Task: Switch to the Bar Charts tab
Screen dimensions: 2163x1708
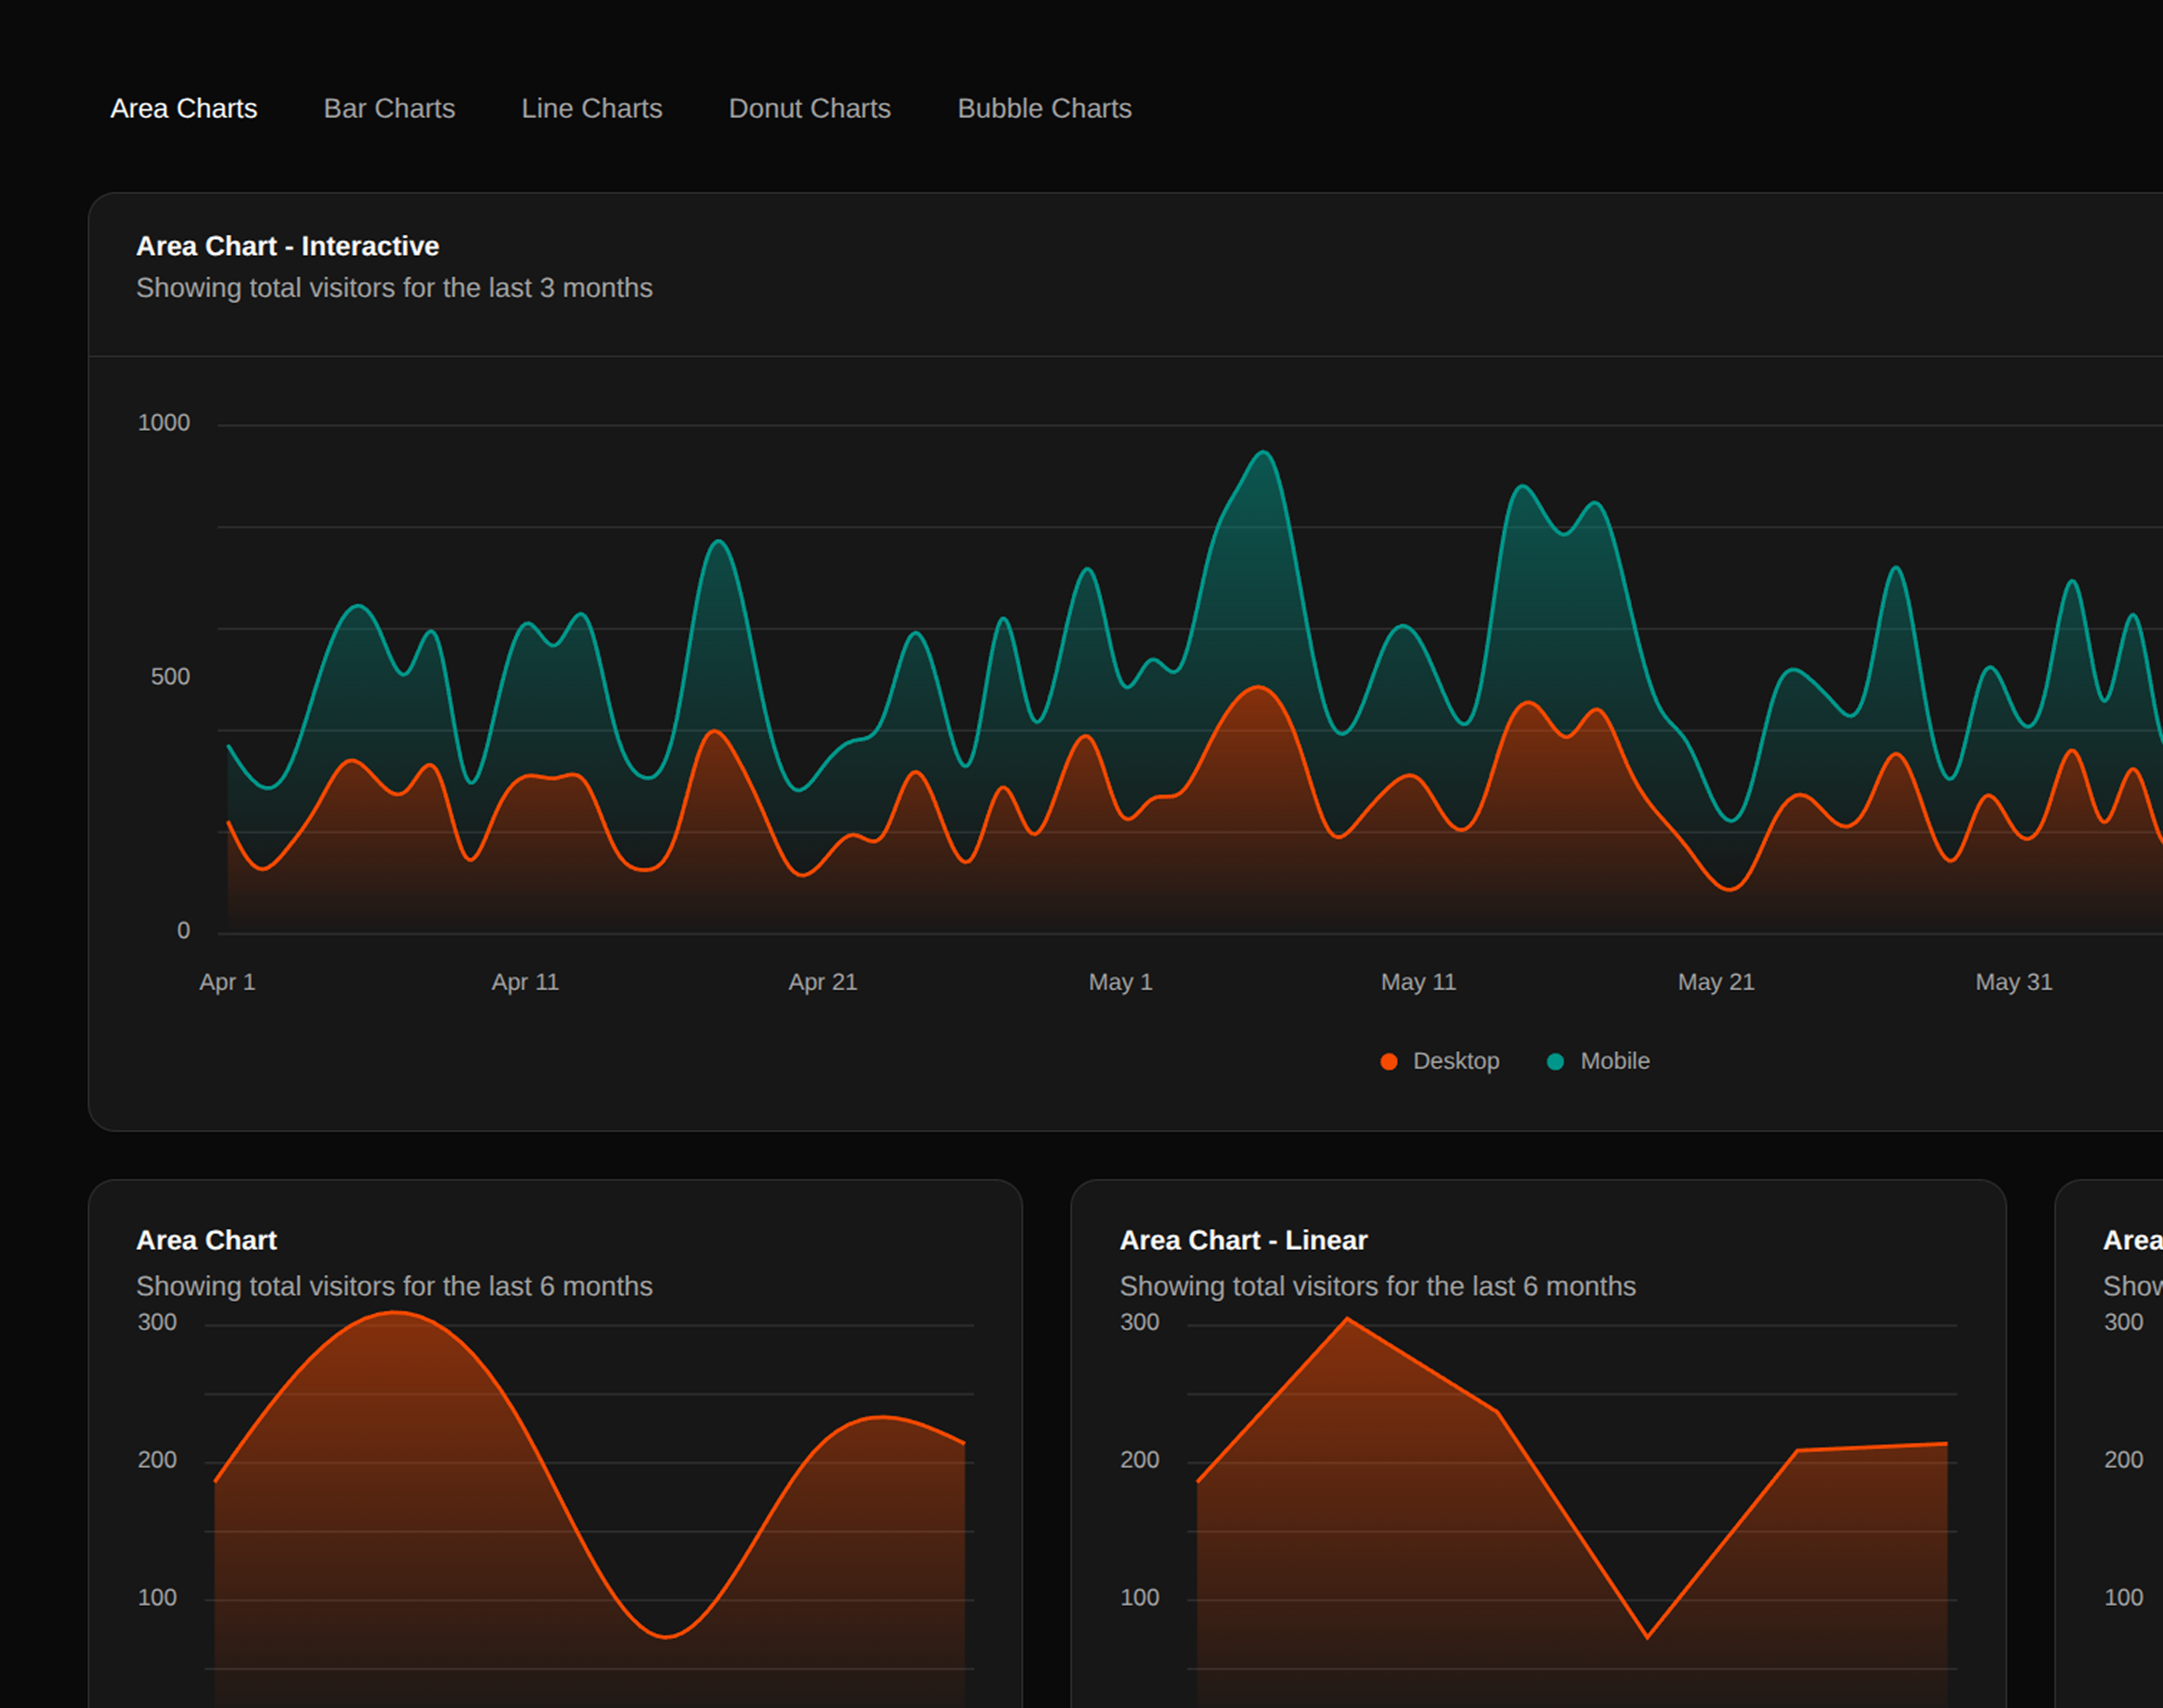Action: pyautogui.click(x=389, y=108)
